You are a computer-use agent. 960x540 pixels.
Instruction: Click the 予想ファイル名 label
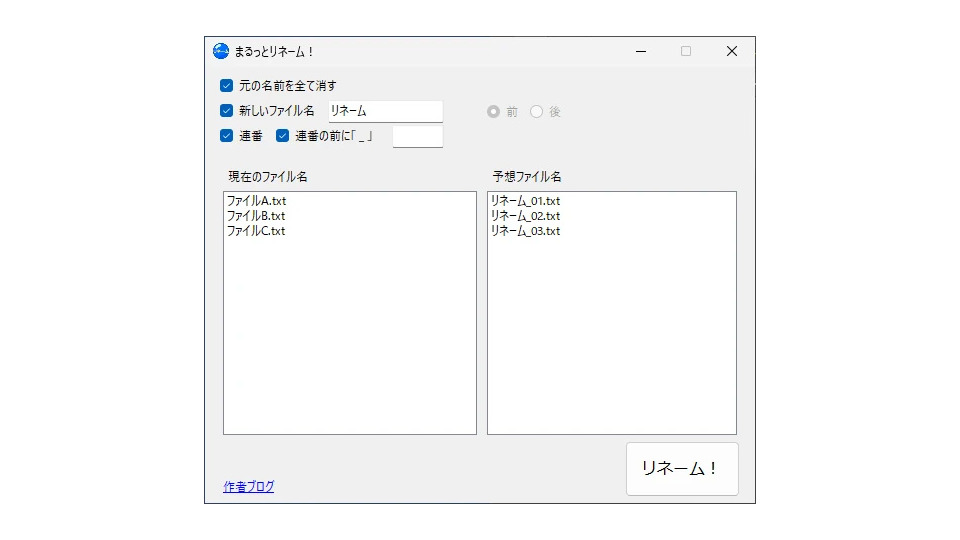click(x=527, y=177)
